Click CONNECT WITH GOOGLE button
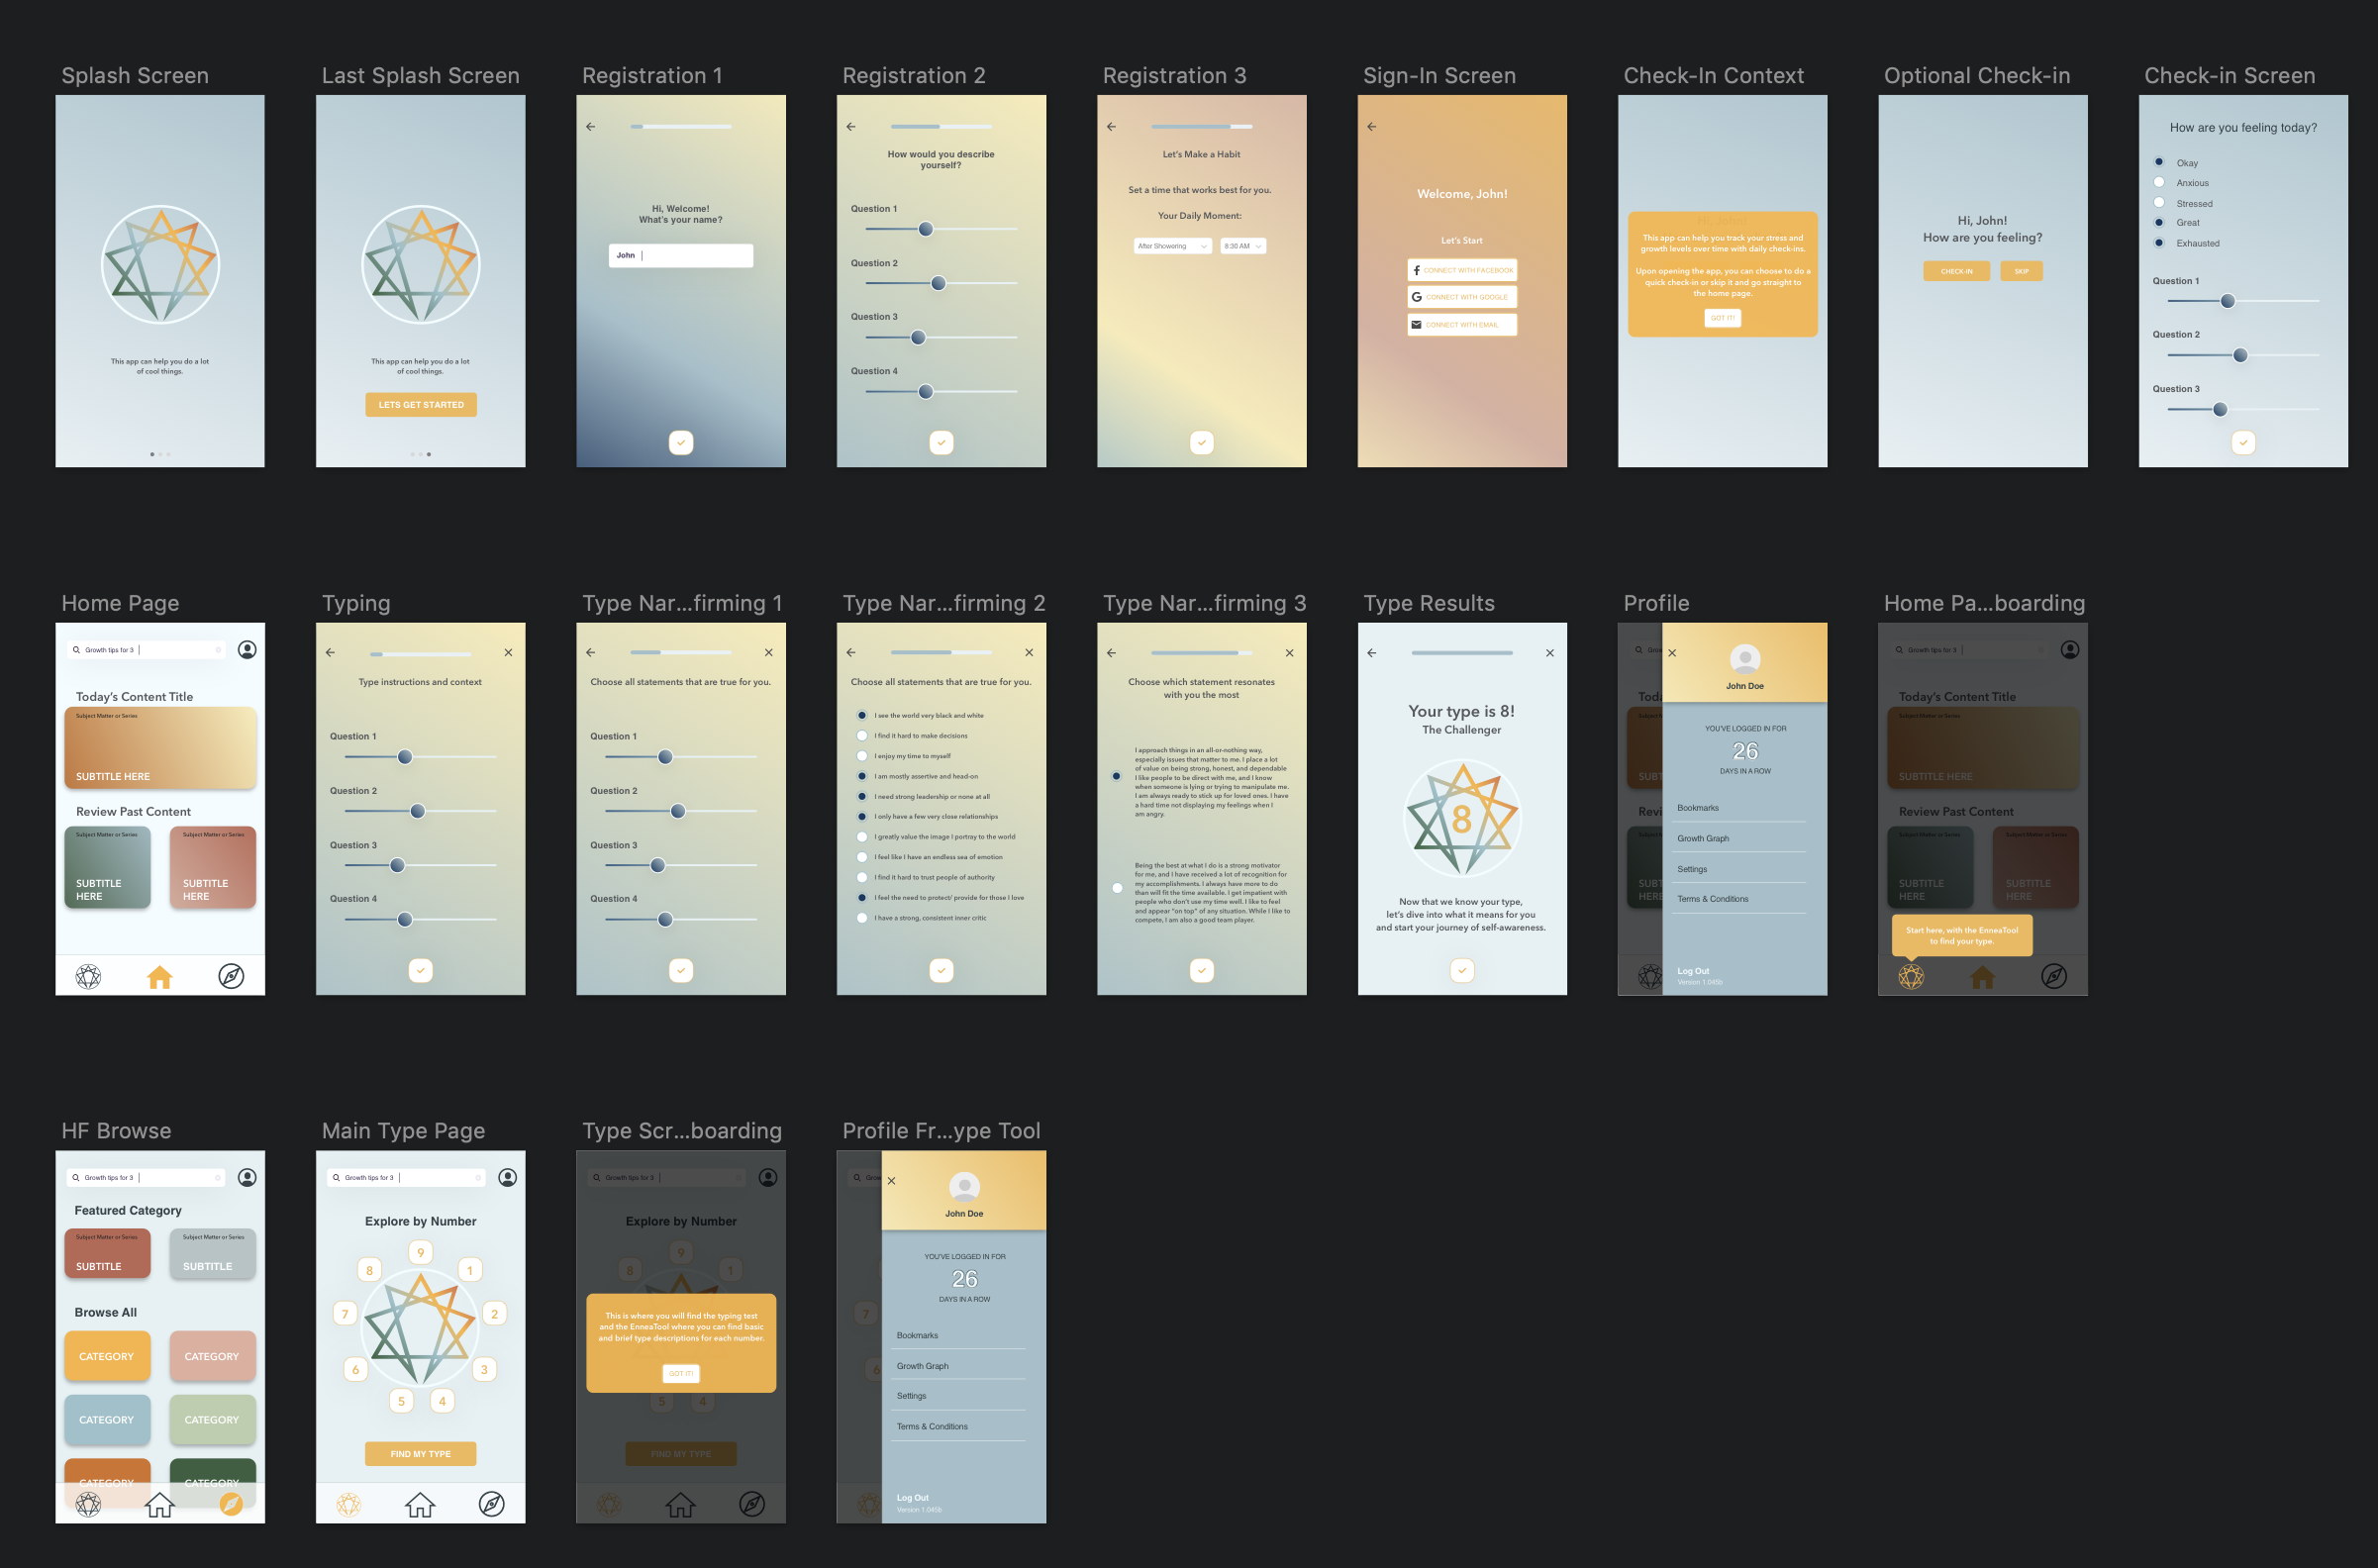 point(1462,297)
